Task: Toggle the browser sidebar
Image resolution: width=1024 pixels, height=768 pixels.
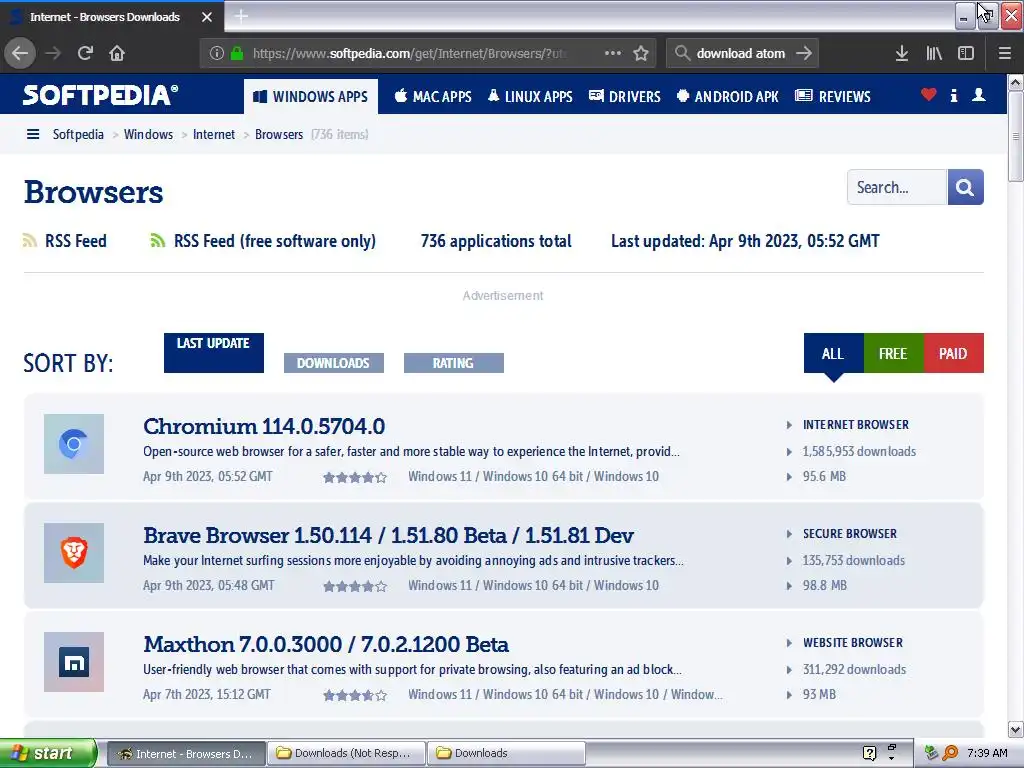Action: [x=966, y=53]
